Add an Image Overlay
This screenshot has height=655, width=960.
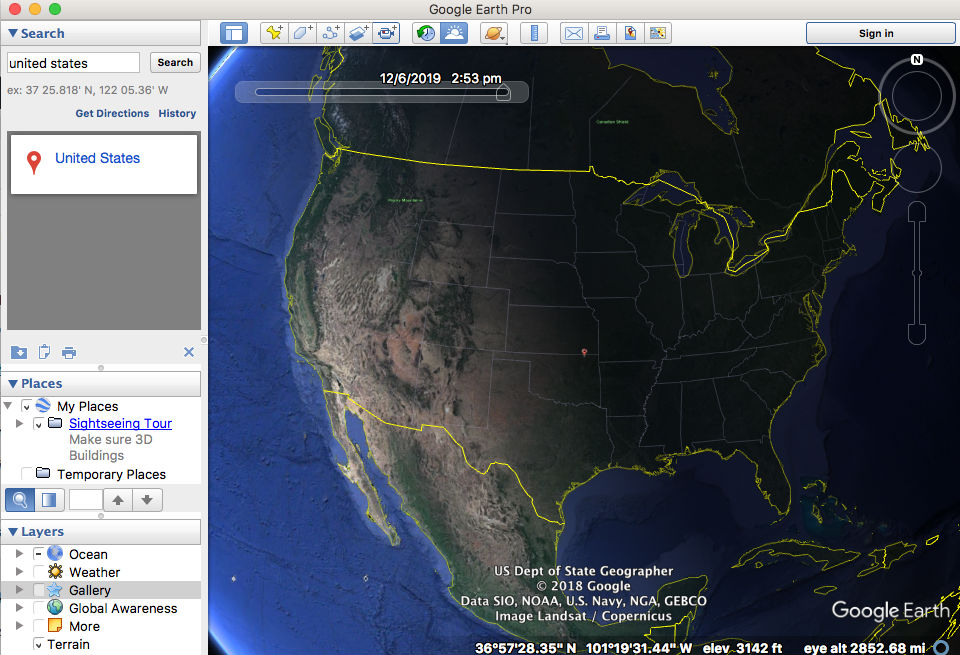tap(357, 33)
